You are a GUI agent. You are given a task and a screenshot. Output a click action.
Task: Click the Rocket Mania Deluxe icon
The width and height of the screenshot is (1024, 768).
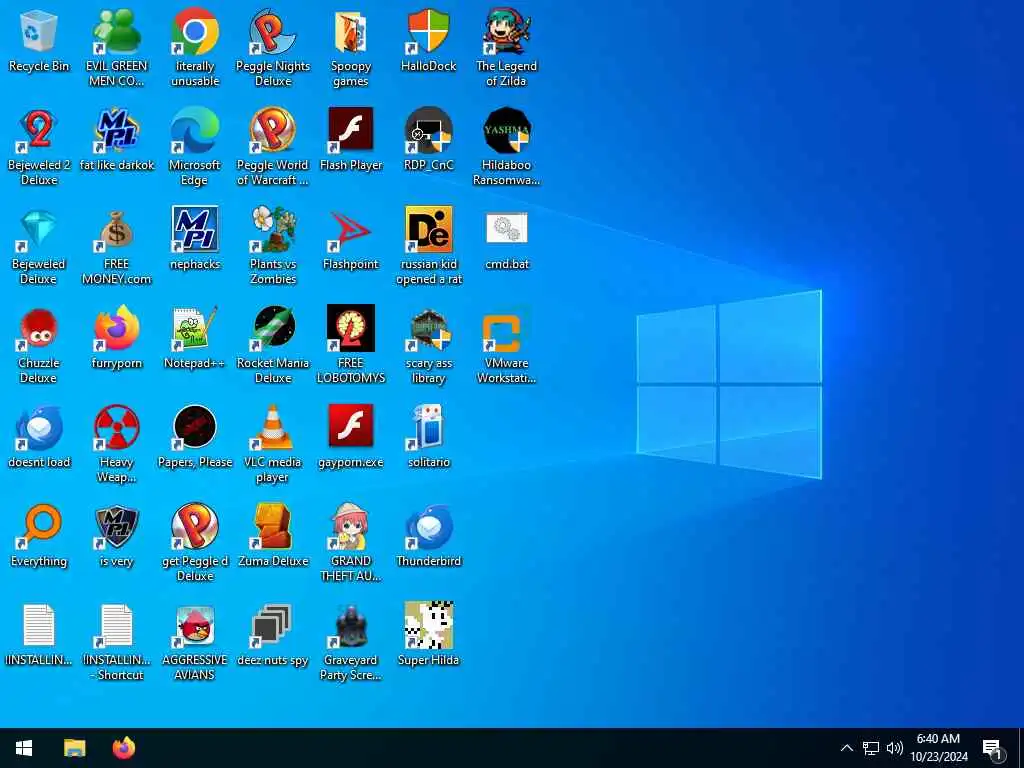273,328
